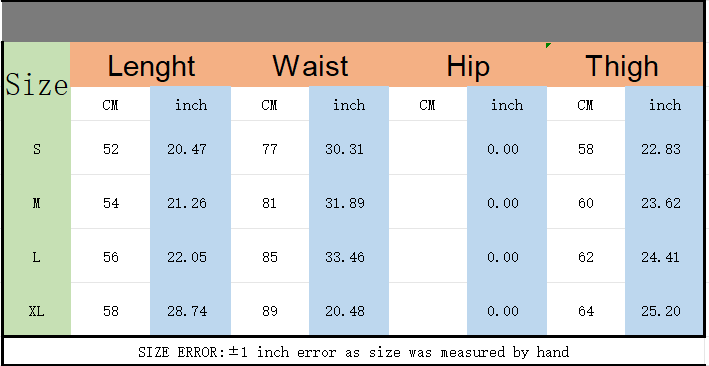Click the cell with value 31.89
Image resolution: width=709 pixels, height=366 pixels.
(x=349, y=202)
